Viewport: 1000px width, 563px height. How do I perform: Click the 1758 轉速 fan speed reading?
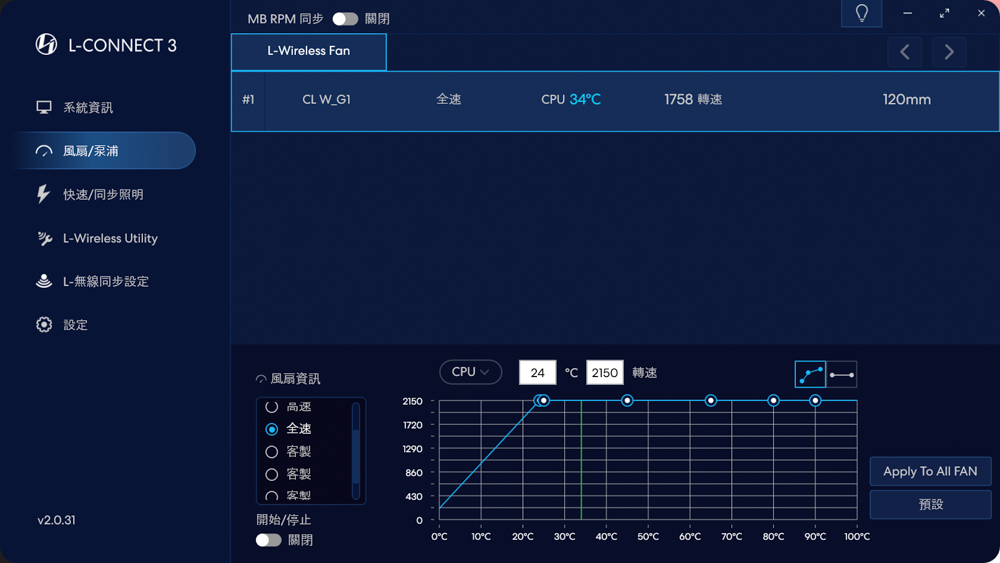click(693, 99)
